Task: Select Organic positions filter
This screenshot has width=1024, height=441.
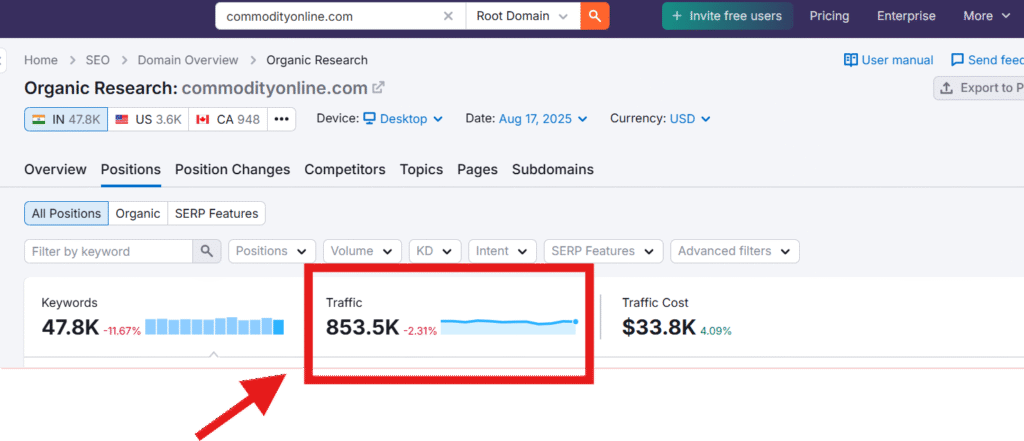Action: 138,213
